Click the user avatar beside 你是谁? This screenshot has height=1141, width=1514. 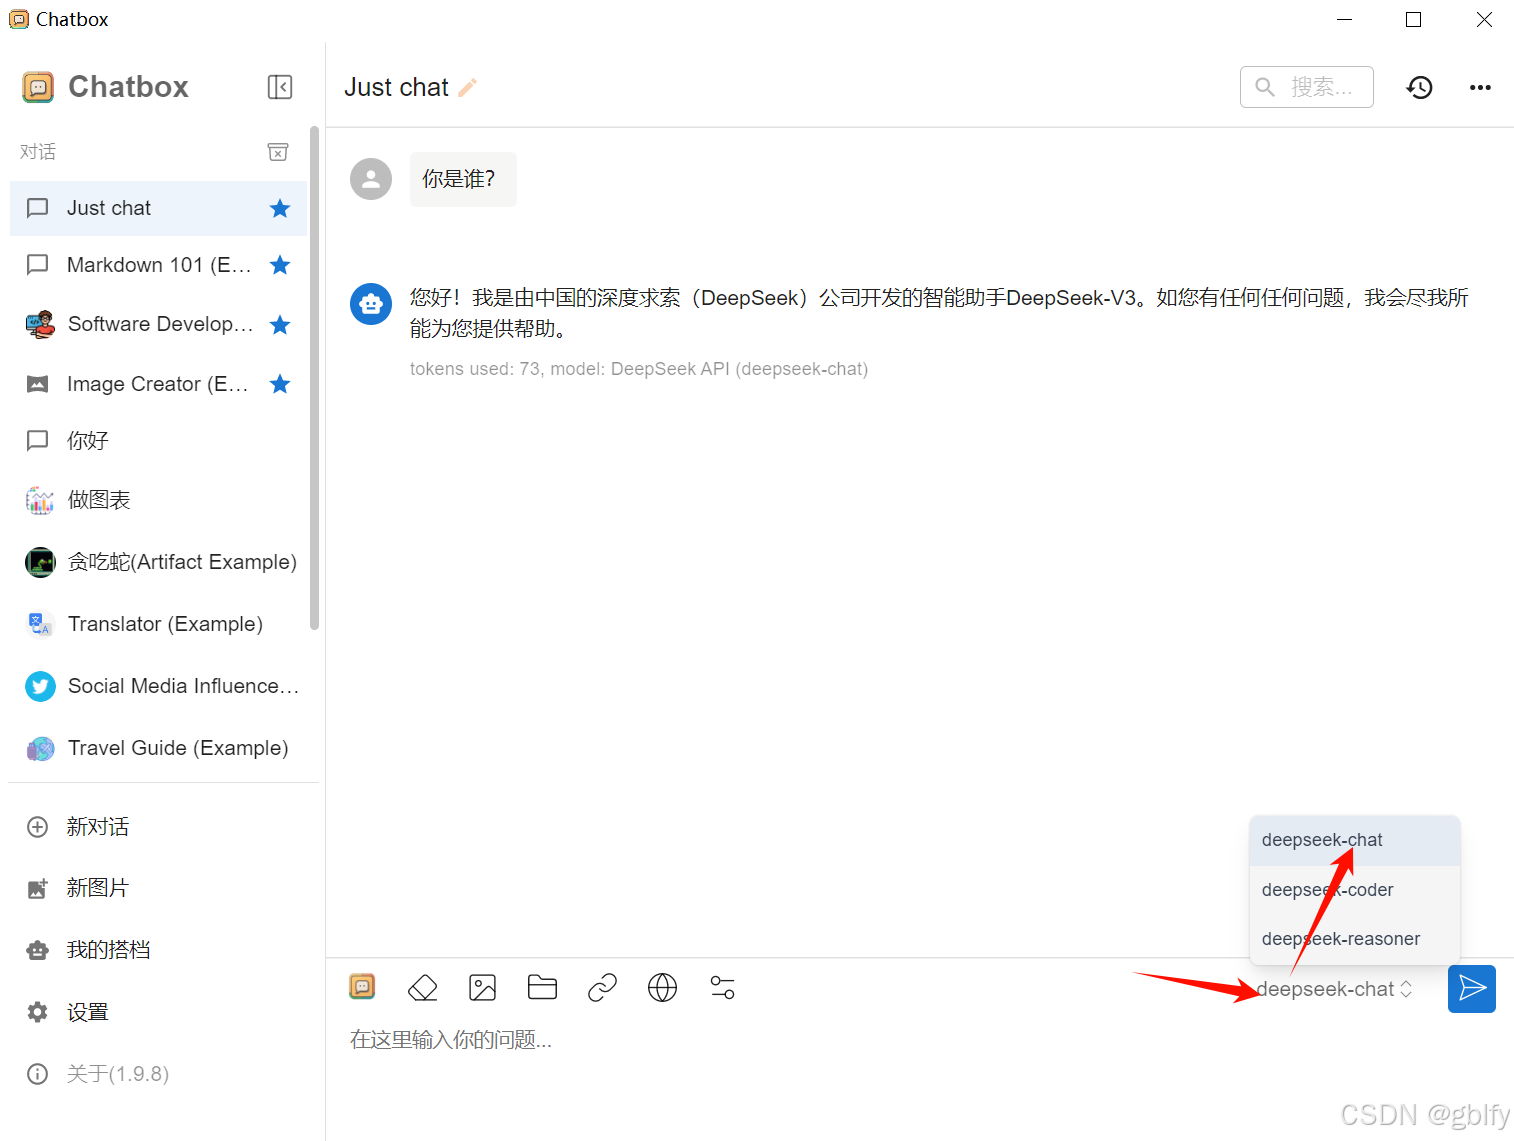[371, 179]
